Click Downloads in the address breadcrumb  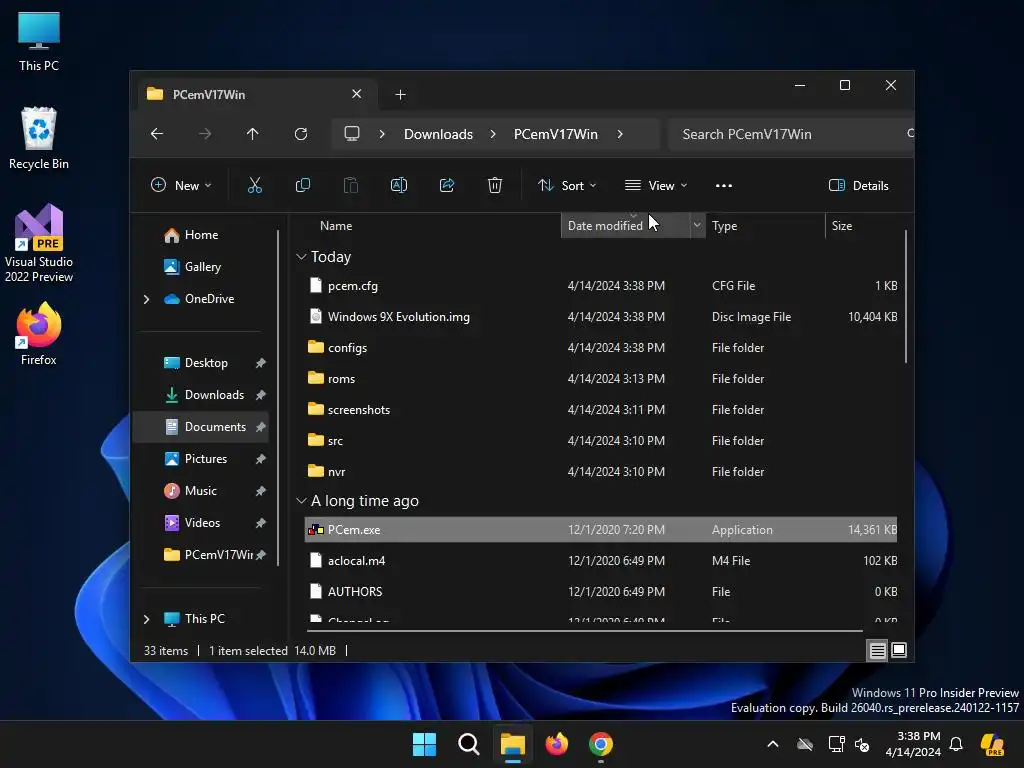[x=438, y=134]
